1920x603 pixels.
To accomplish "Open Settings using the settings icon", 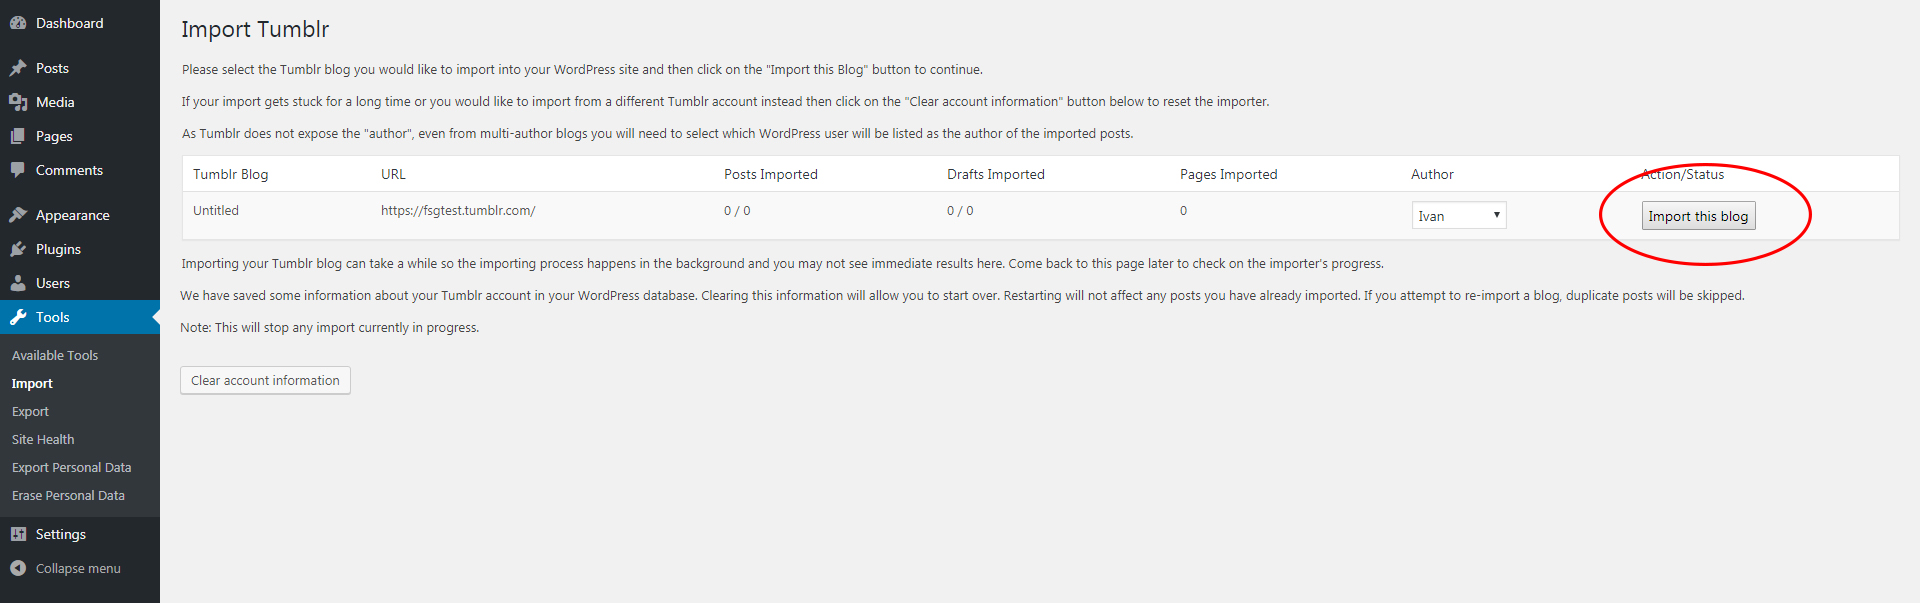I will click(x=19, y=533).
